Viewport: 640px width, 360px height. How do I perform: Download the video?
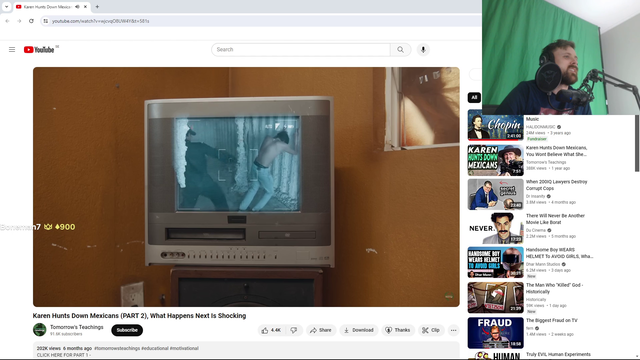click(x=358, y=330)
